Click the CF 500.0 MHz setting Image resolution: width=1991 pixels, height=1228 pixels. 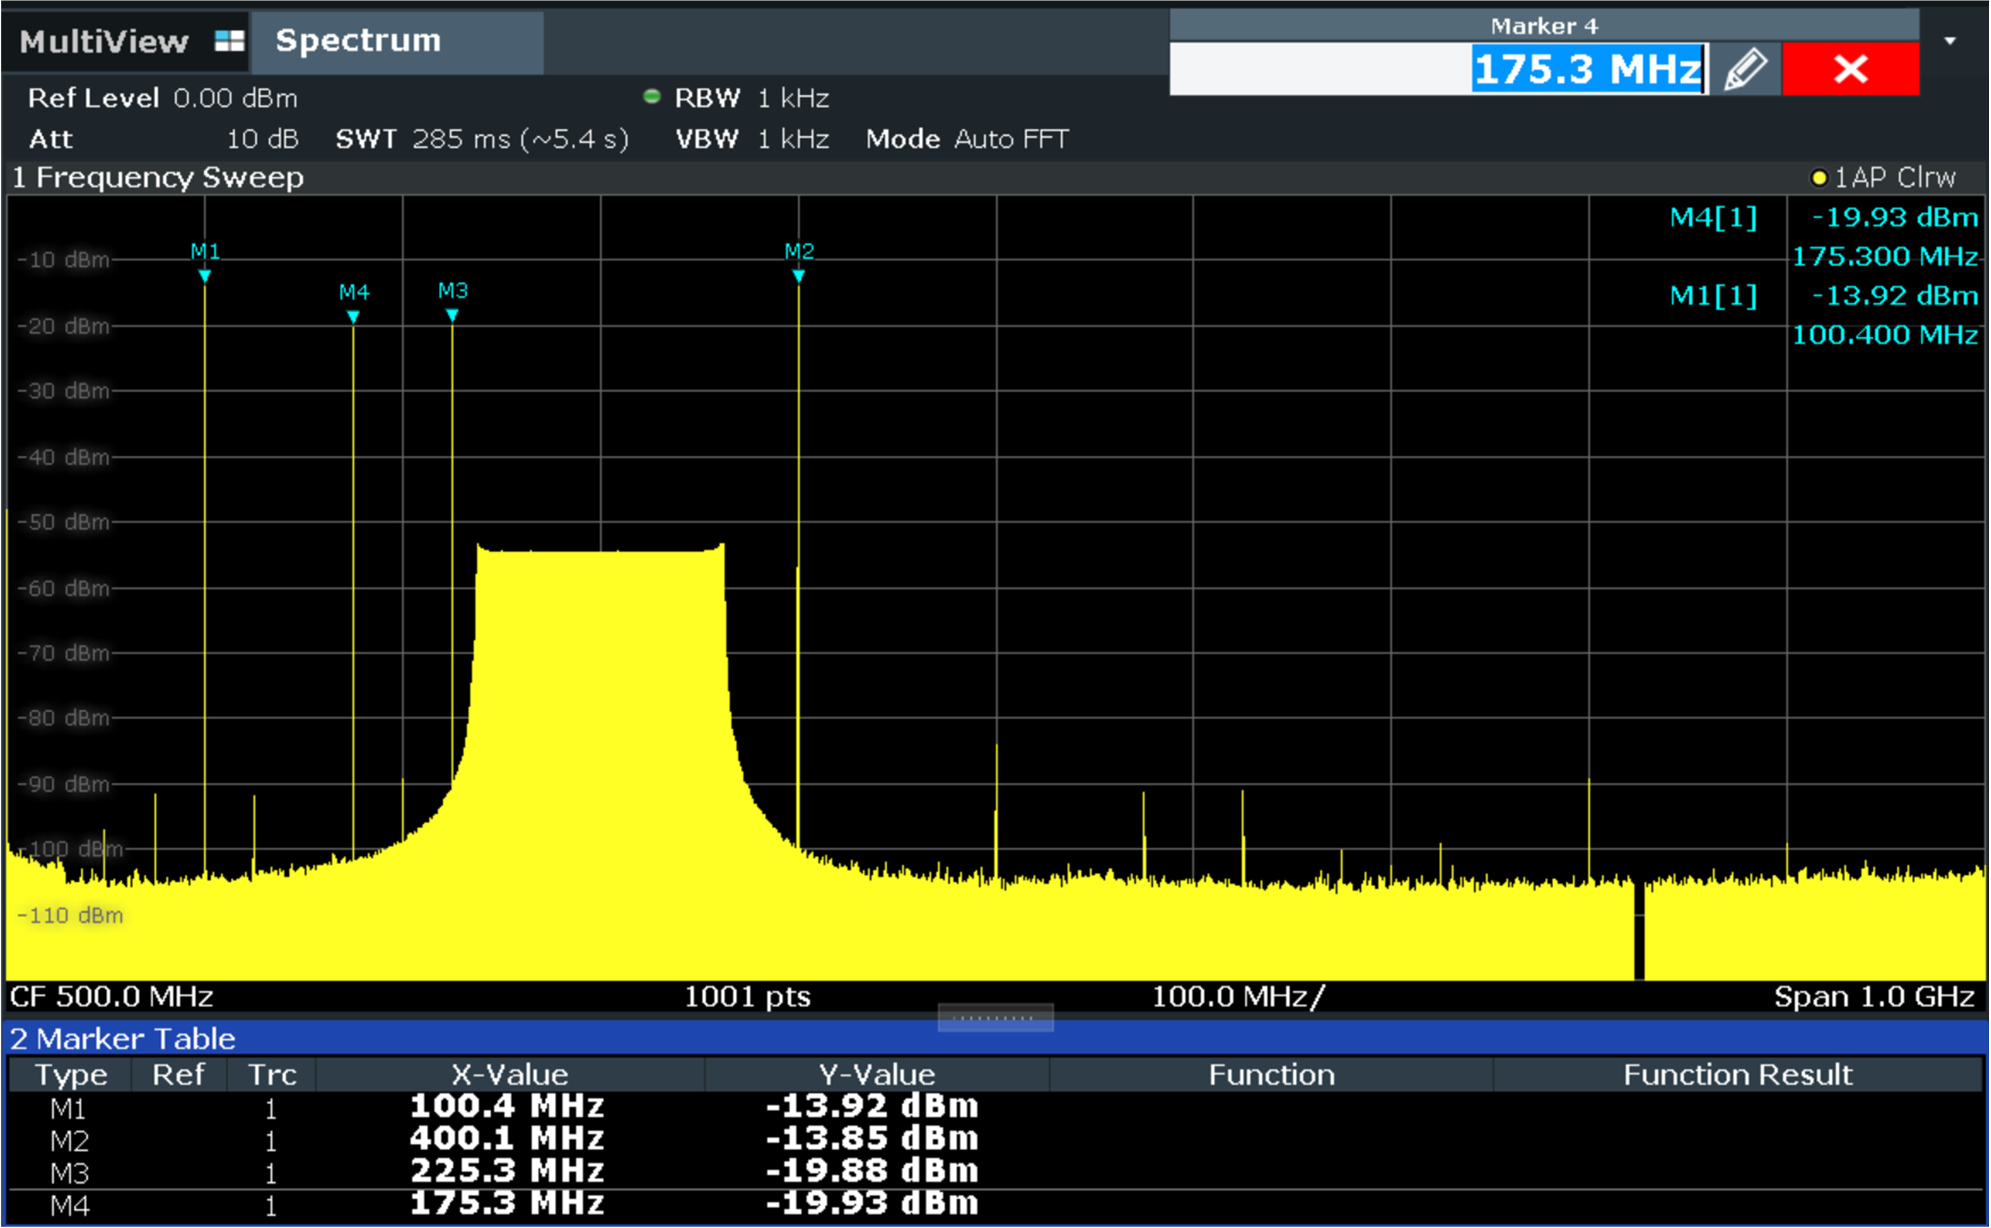click(110, 995)
